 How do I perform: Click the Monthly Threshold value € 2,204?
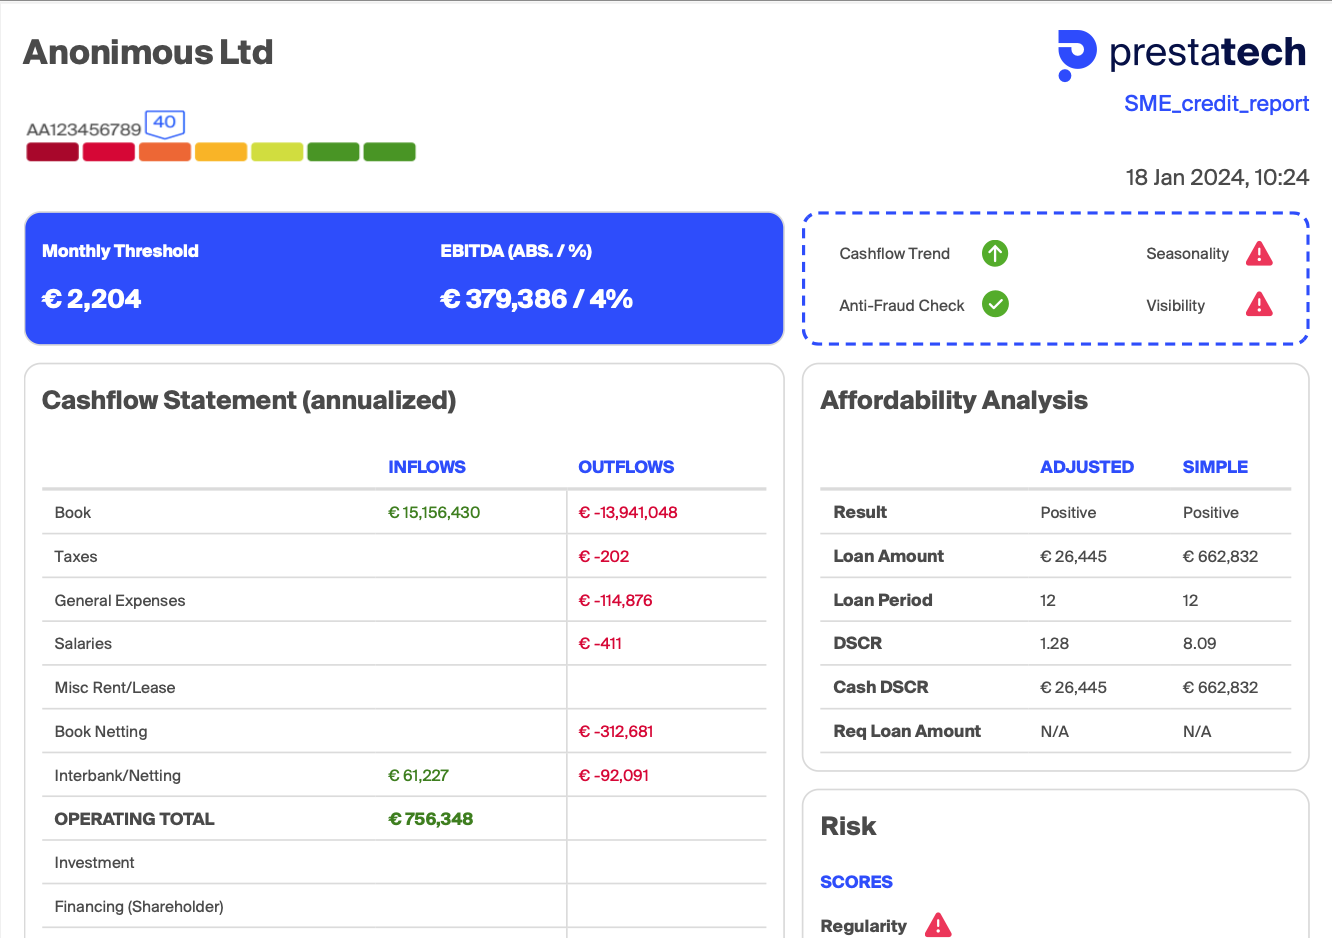92,299
